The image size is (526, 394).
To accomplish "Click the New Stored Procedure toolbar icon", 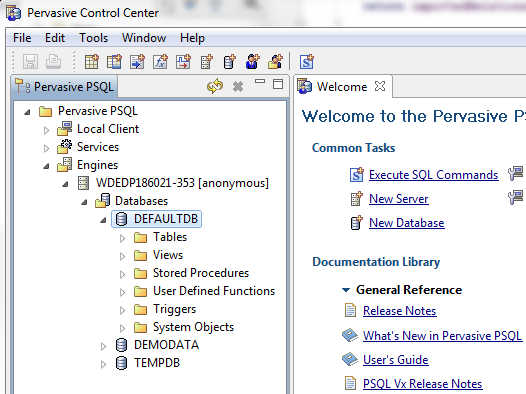I will 137,62.
